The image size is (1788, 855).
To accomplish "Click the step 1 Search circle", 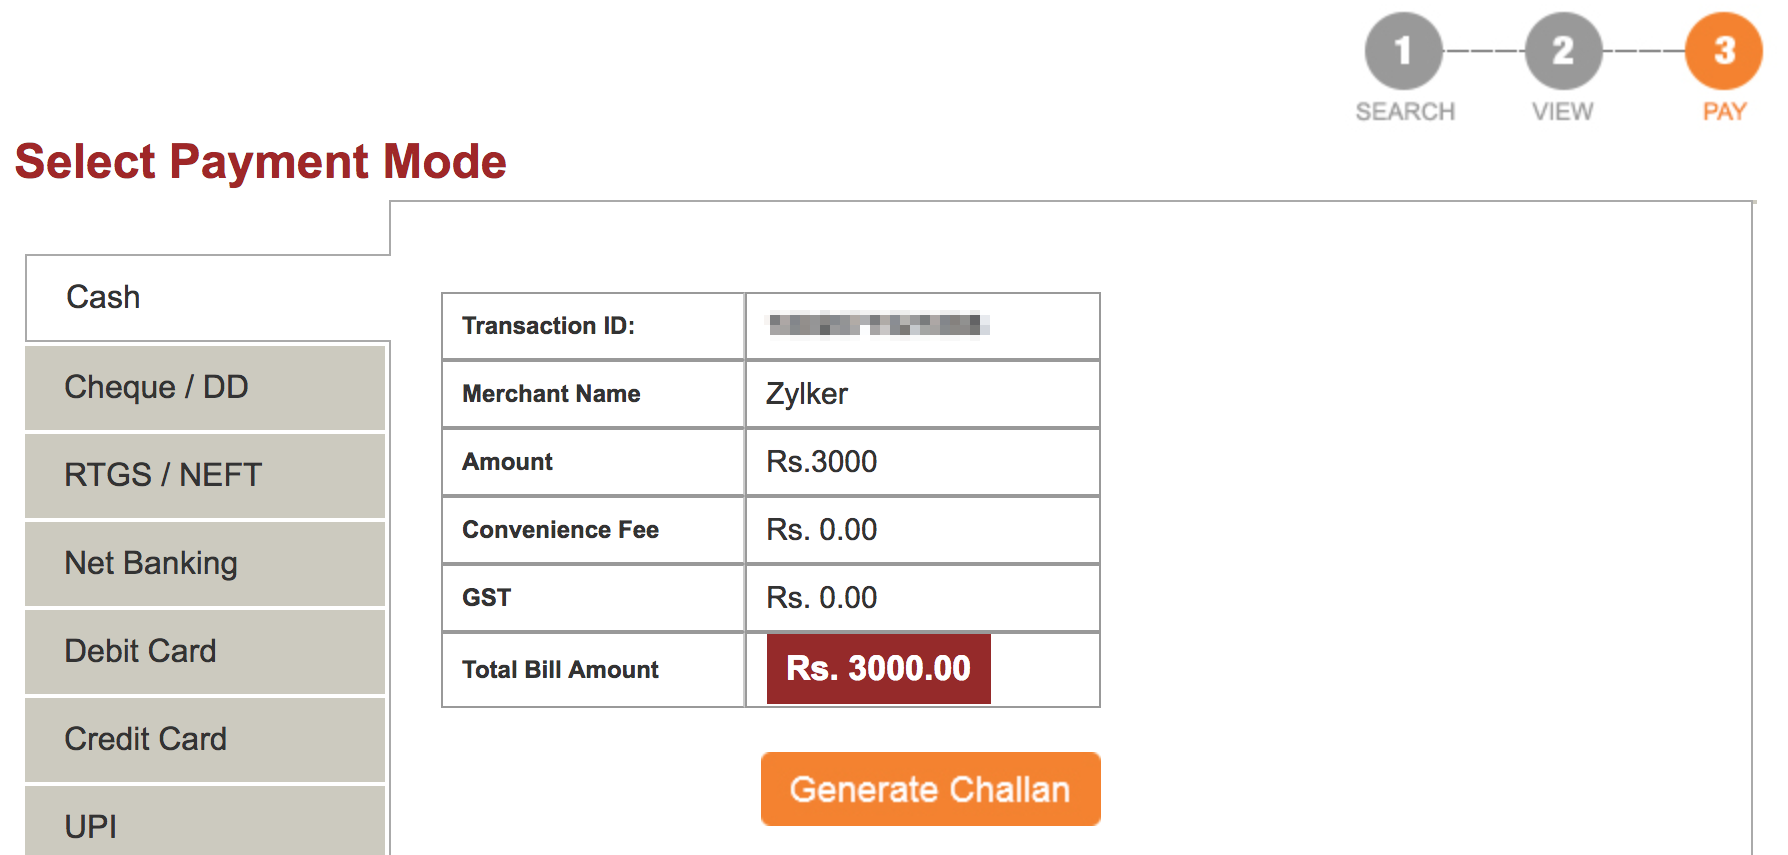I will [1403, 50].
